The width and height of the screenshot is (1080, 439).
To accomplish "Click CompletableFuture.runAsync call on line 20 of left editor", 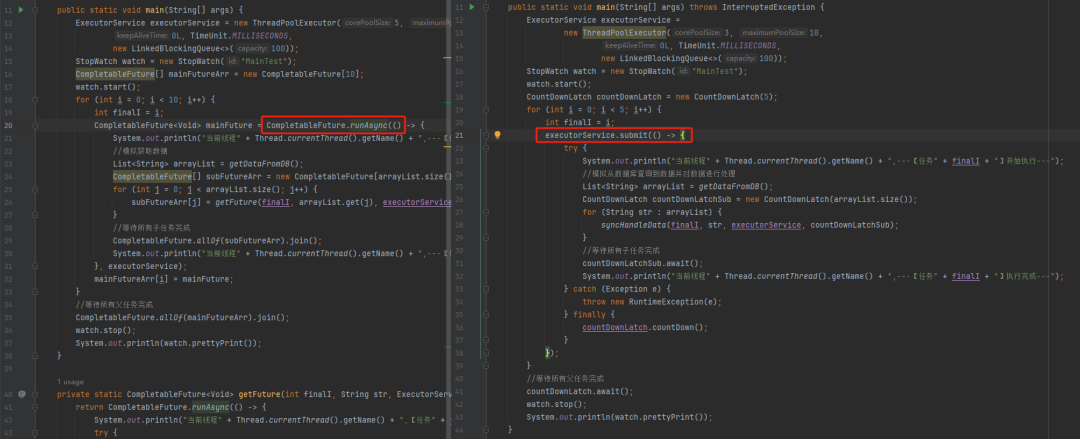I will 333,125.
